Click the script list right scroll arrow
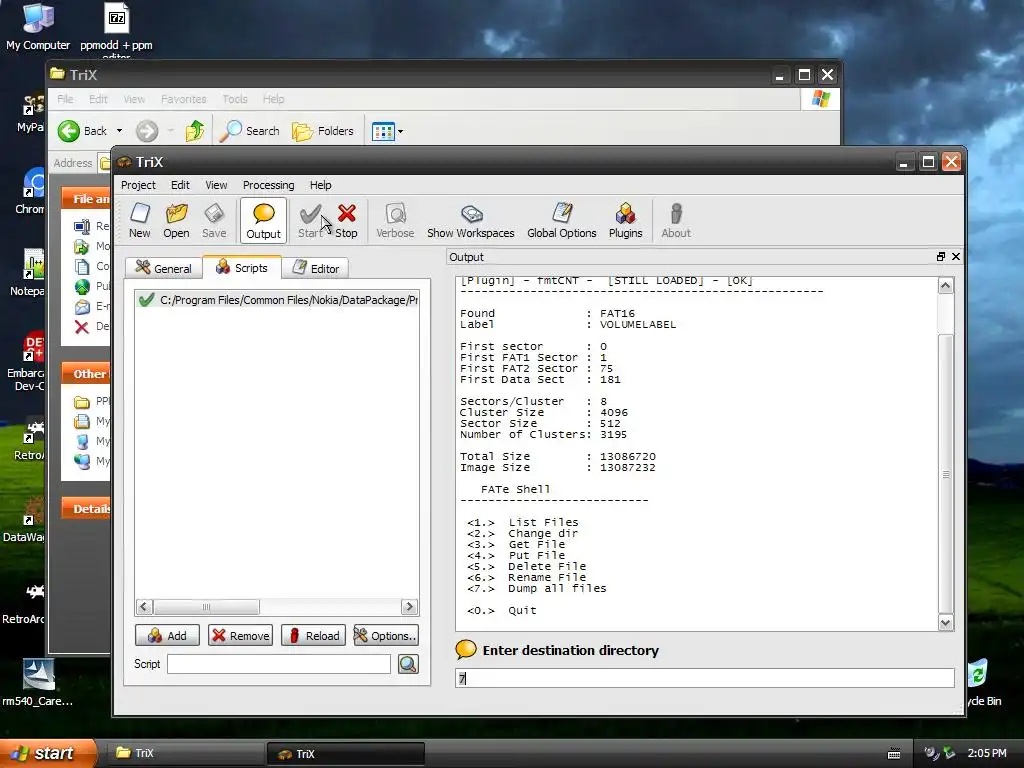1024x768 pixels. coord(409,607)
